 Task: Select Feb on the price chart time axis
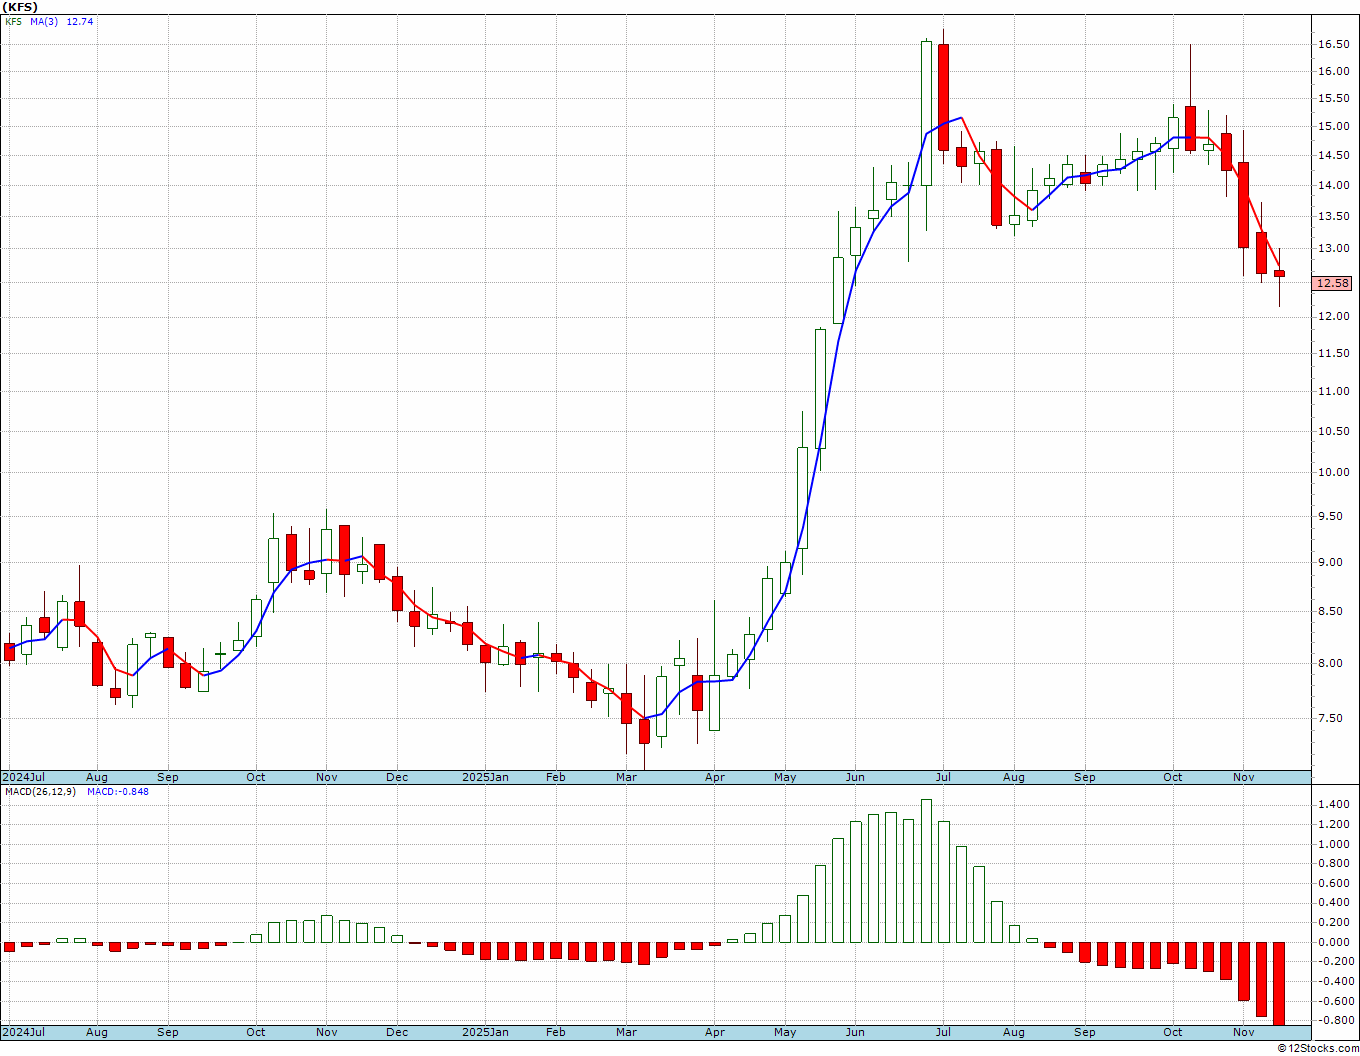click(555, 777)
